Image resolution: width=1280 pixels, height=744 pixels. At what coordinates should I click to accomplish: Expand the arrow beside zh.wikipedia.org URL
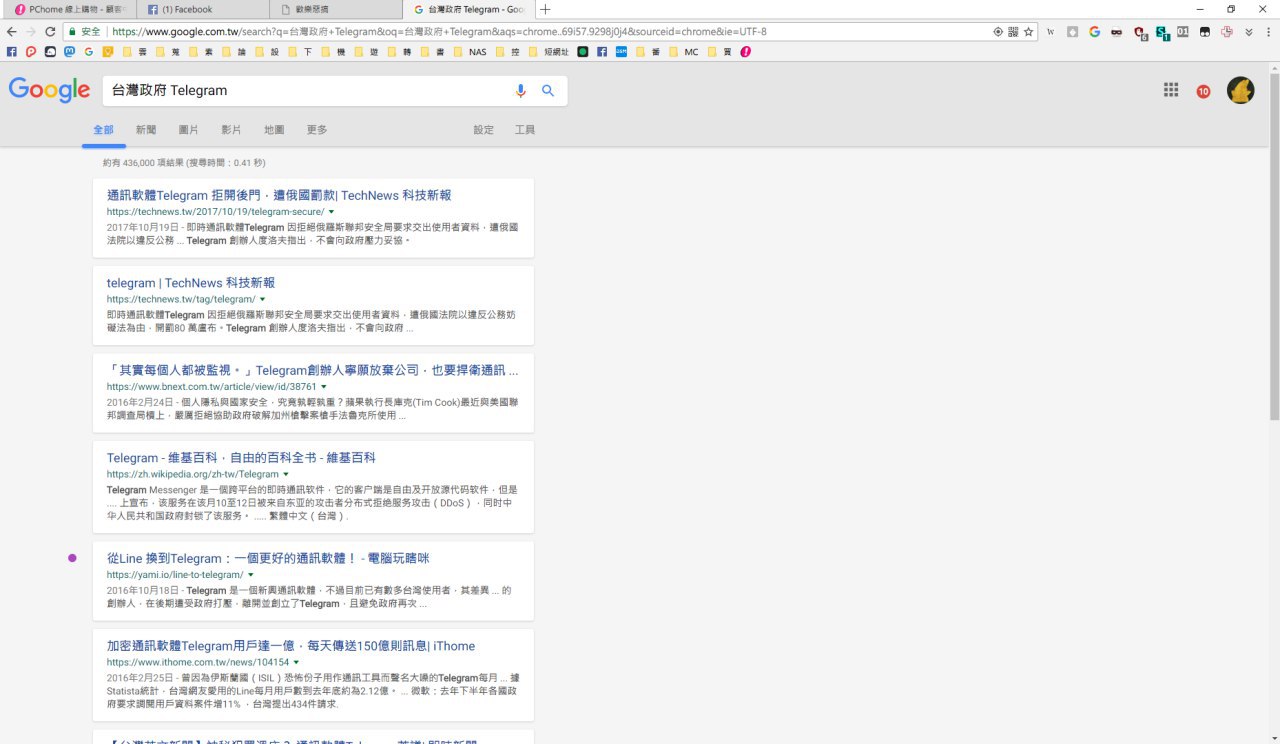coord(286,474)
